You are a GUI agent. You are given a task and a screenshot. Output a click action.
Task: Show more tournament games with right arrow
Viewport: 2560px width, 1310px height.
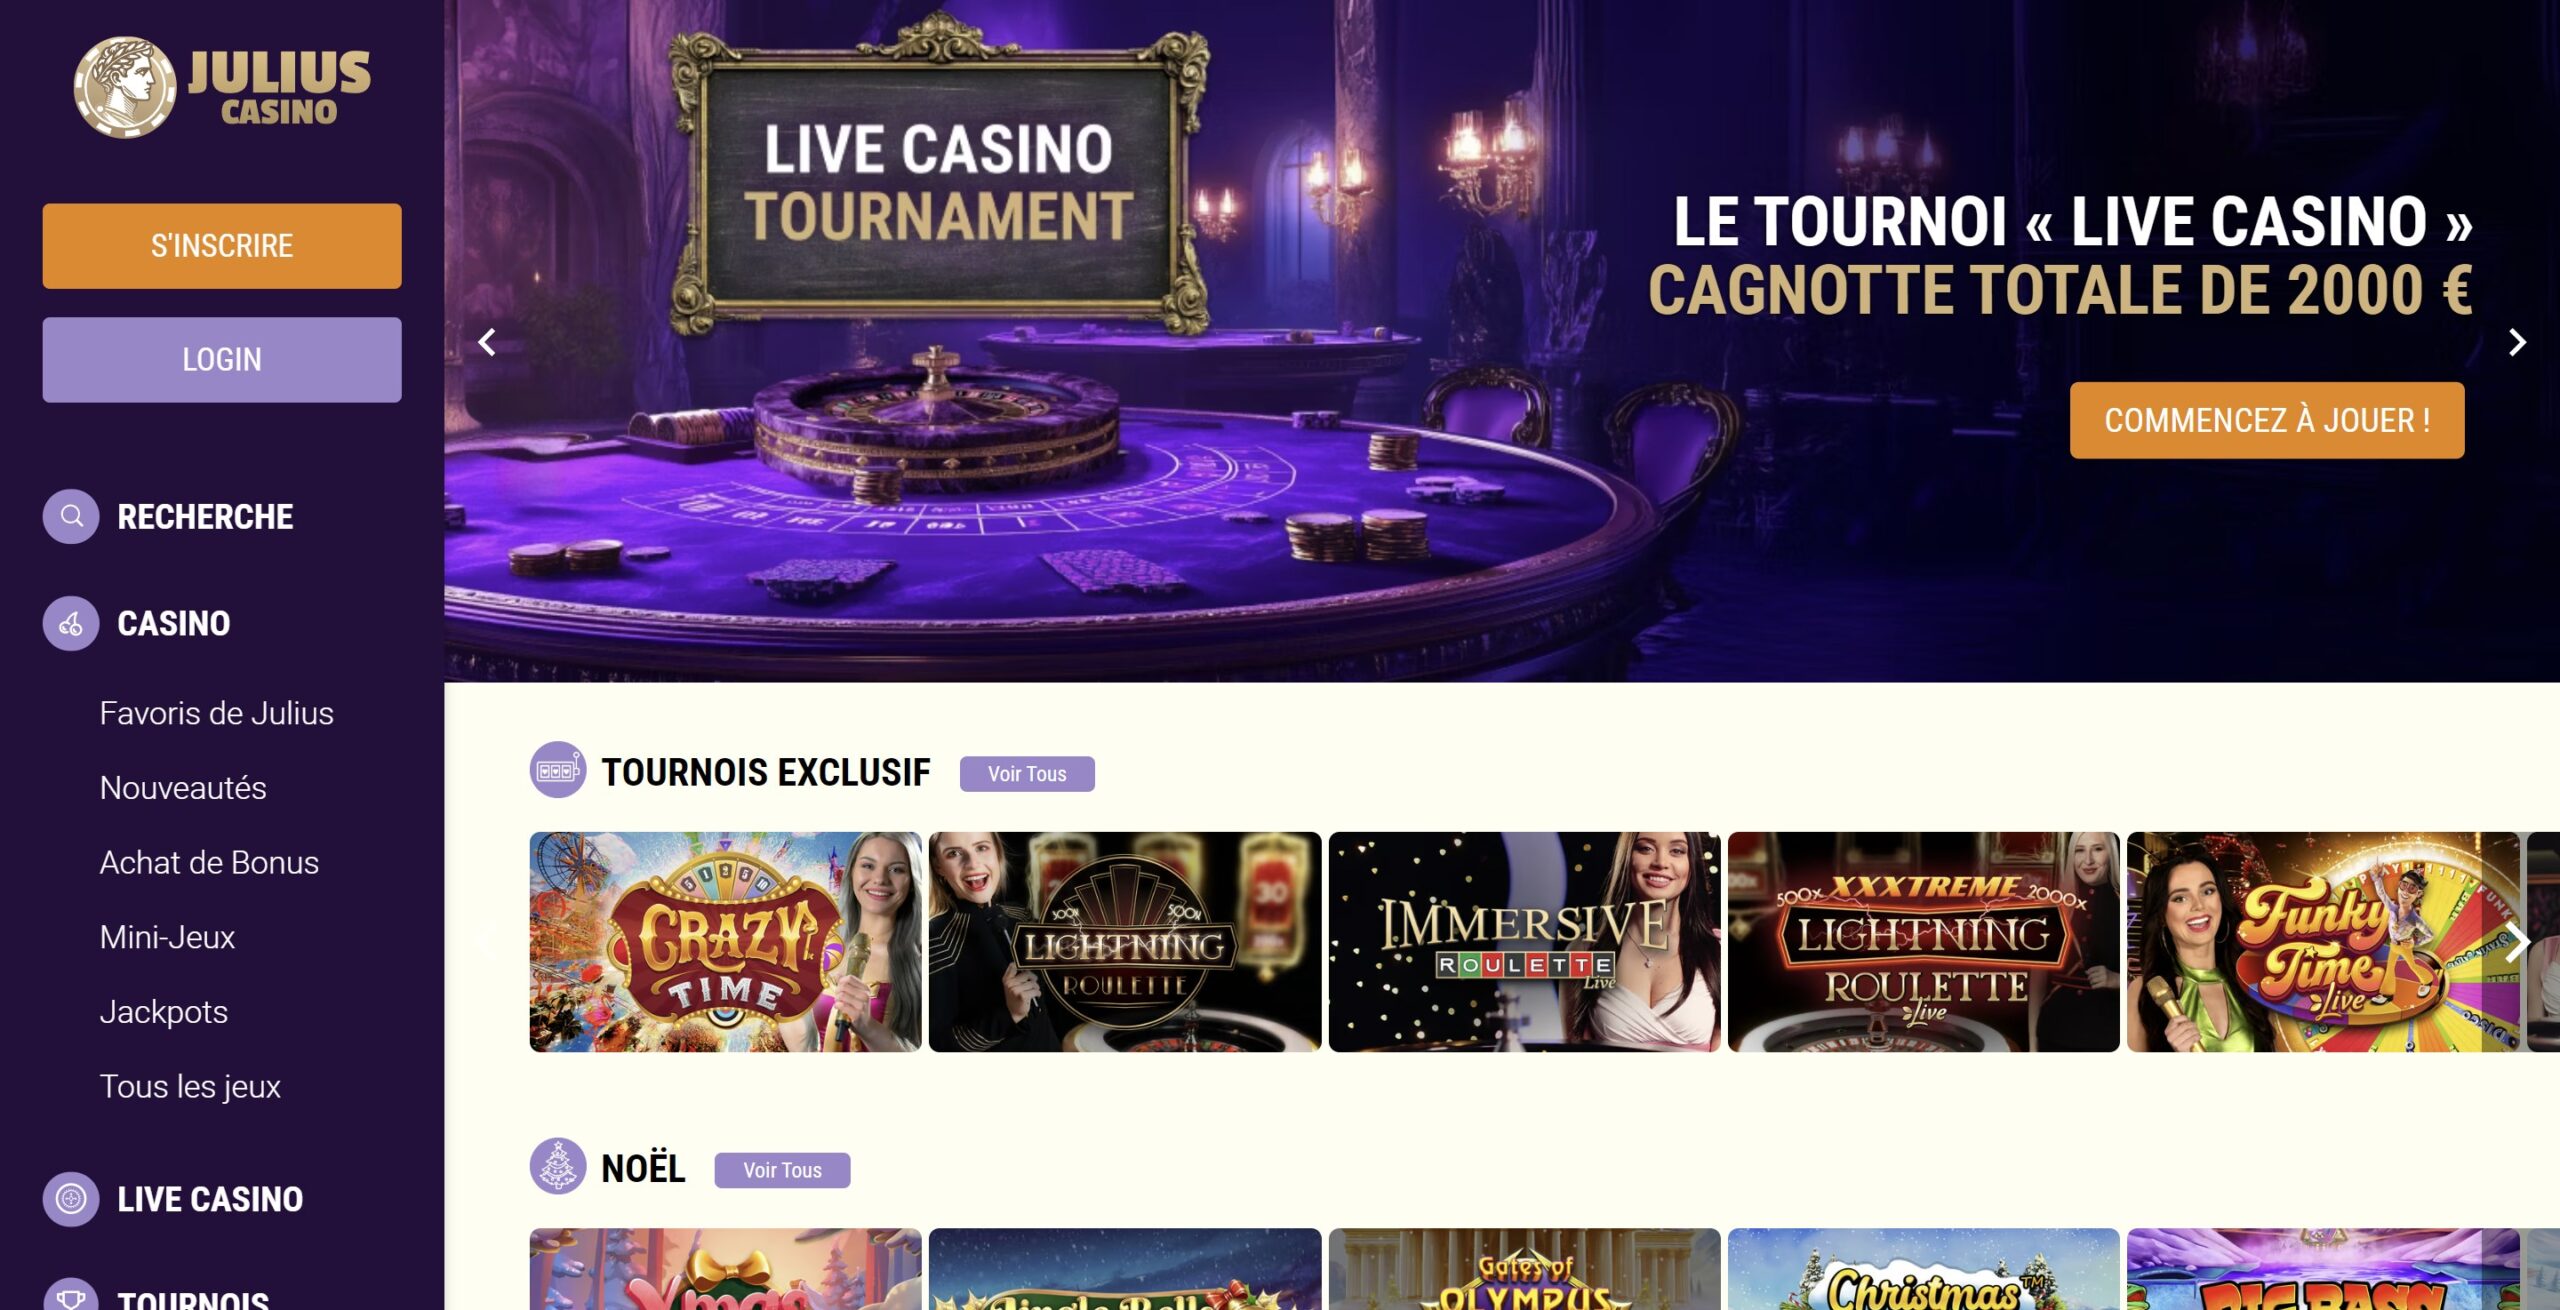[2517, 942]
